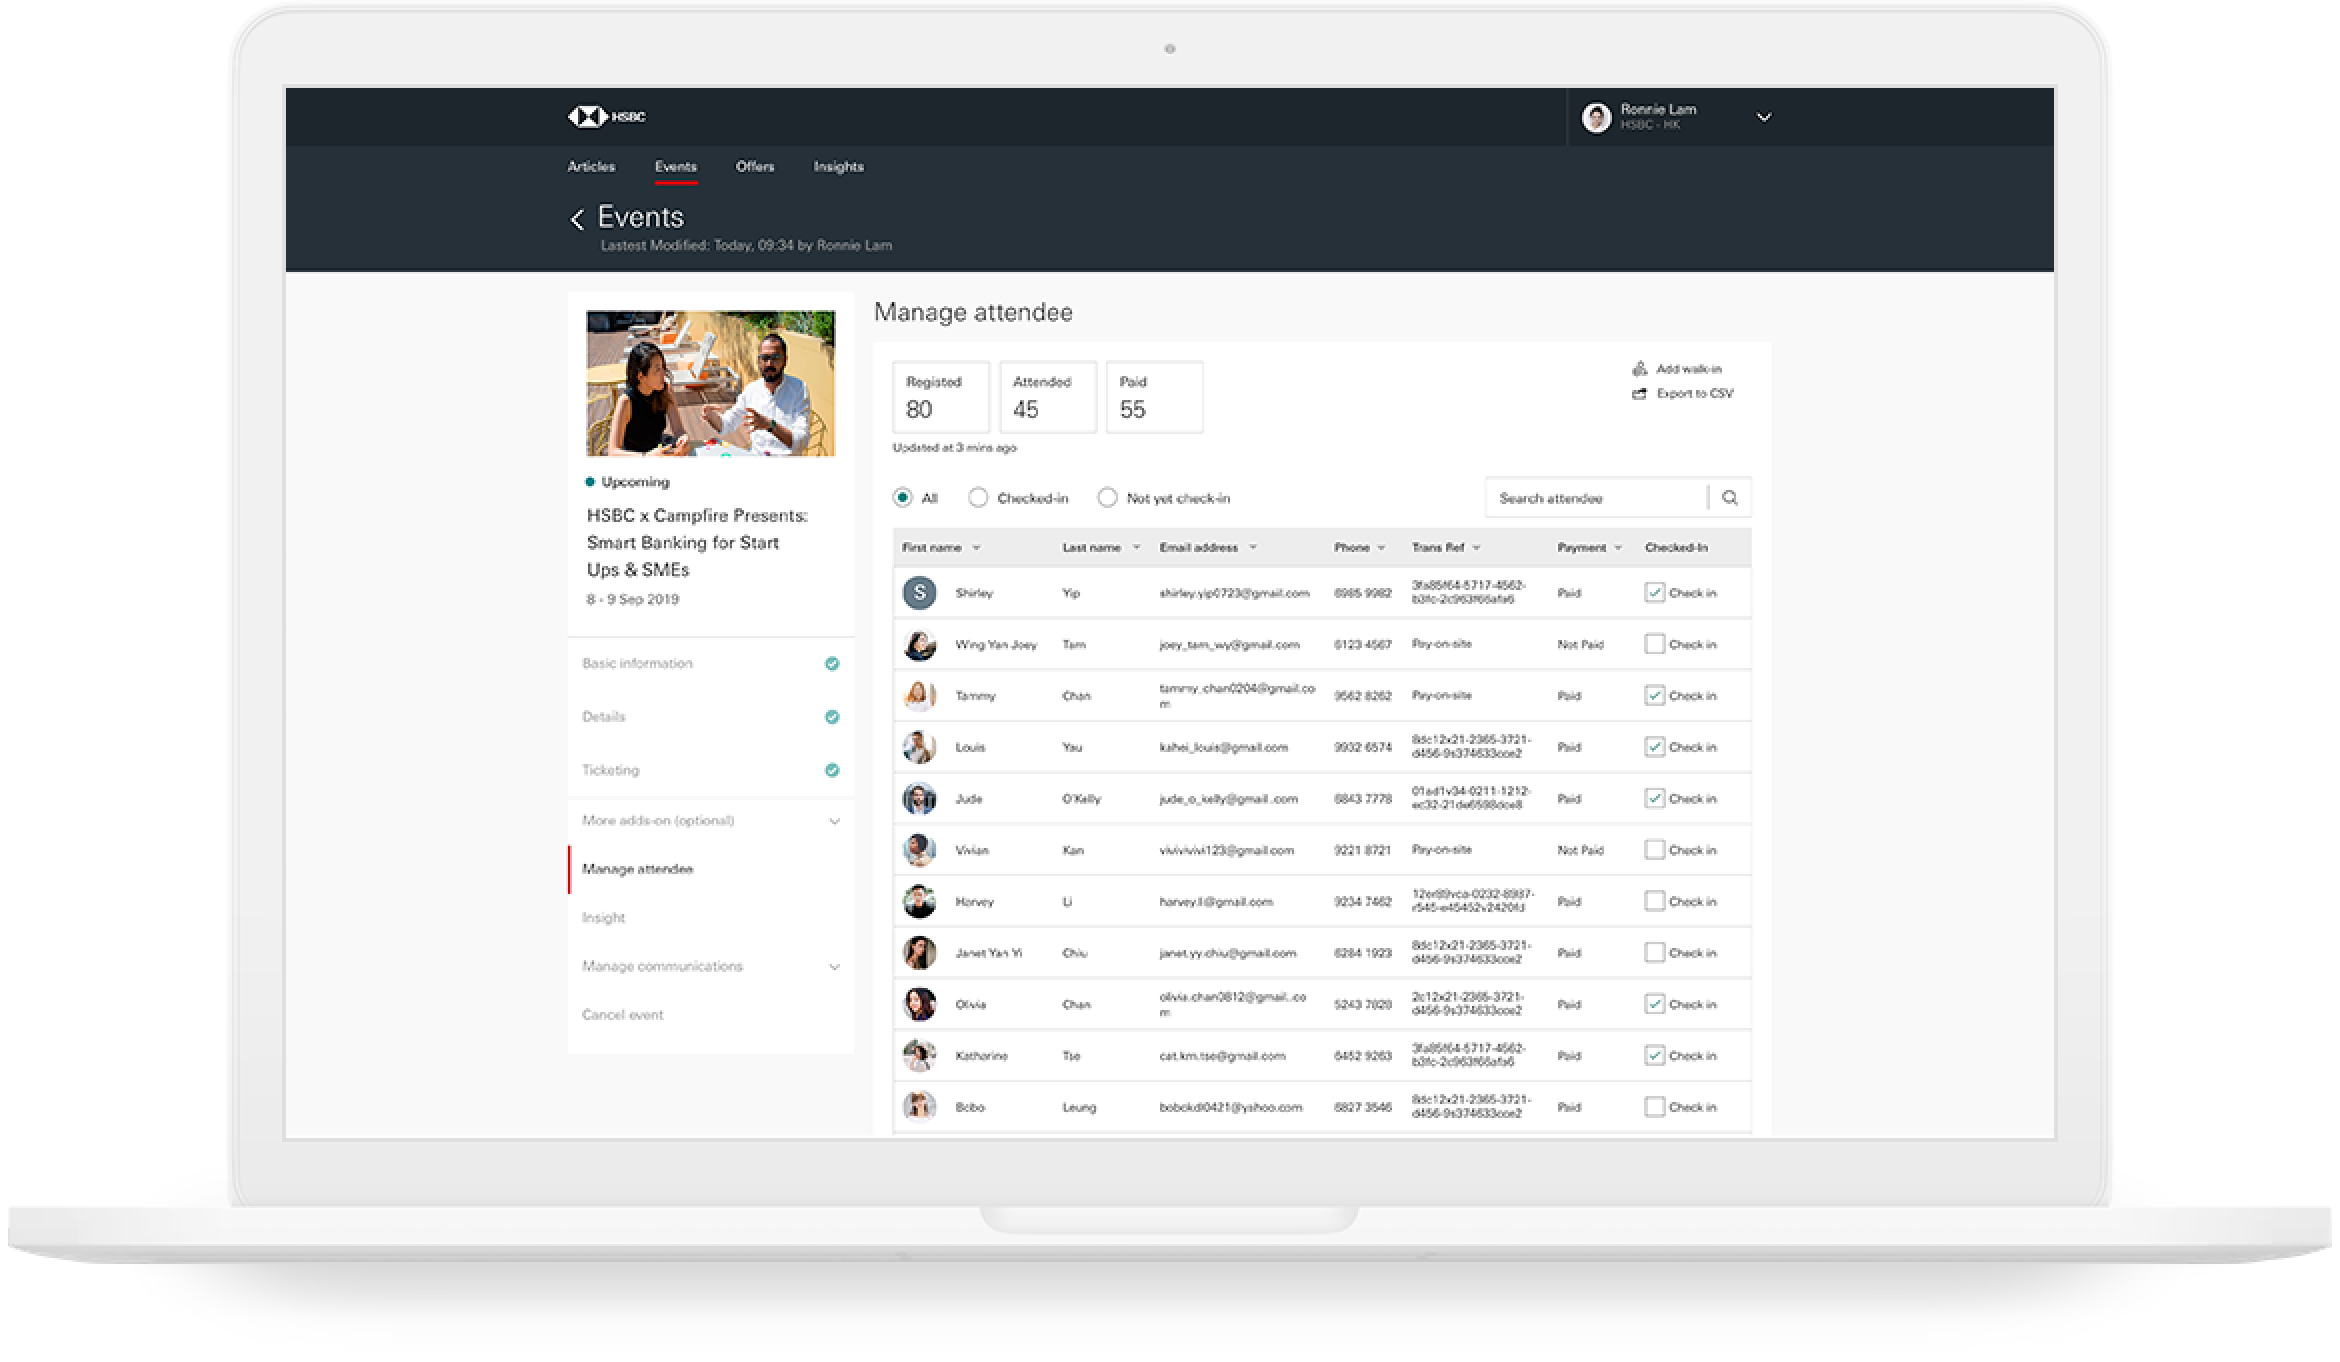Select the Not yet check-in radio option

tap(1107, 498)
